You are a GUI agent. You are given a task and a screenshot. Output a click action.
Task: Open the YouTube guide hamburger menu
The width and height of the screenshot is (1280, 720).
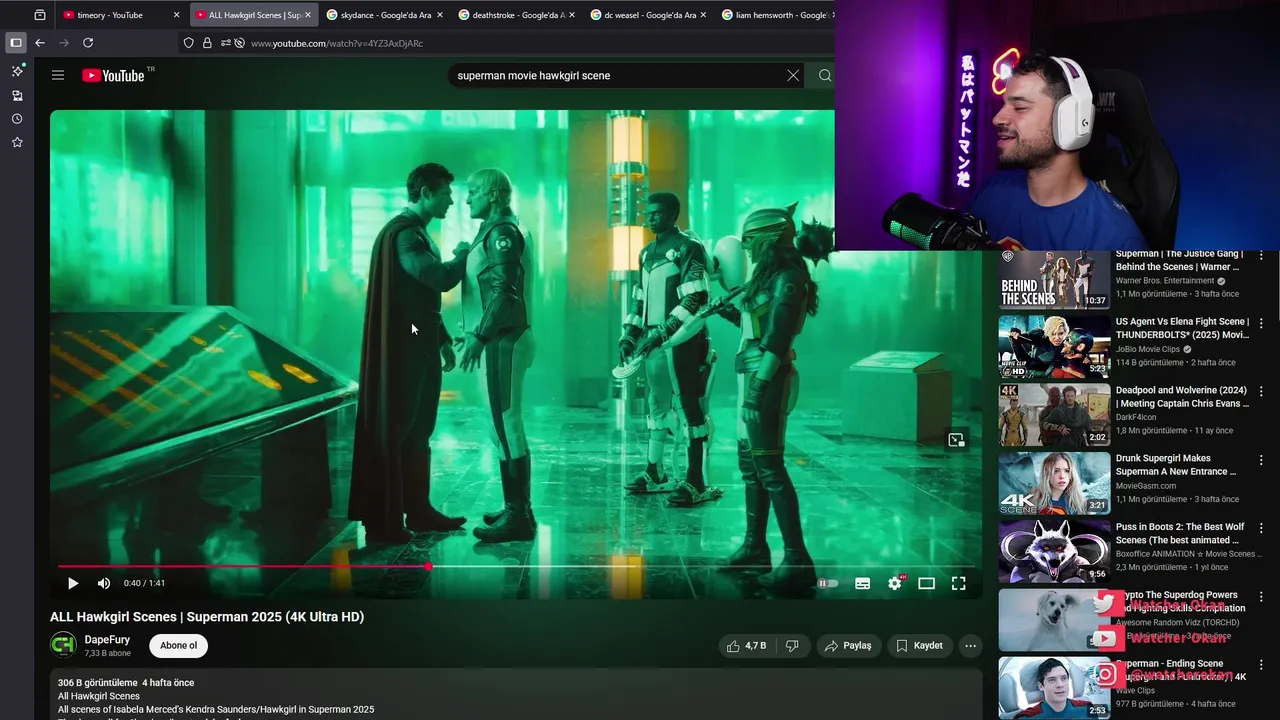58,75
